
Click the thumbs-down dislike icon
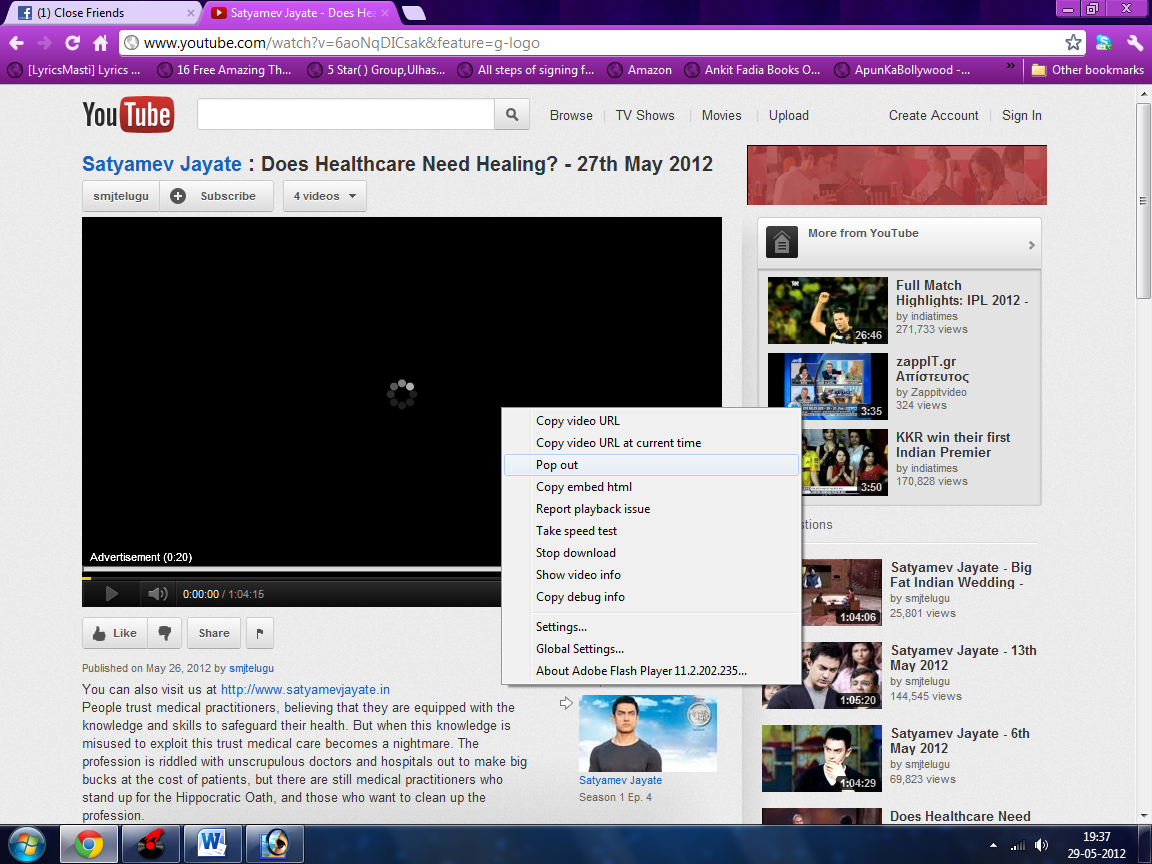[165, 633]
